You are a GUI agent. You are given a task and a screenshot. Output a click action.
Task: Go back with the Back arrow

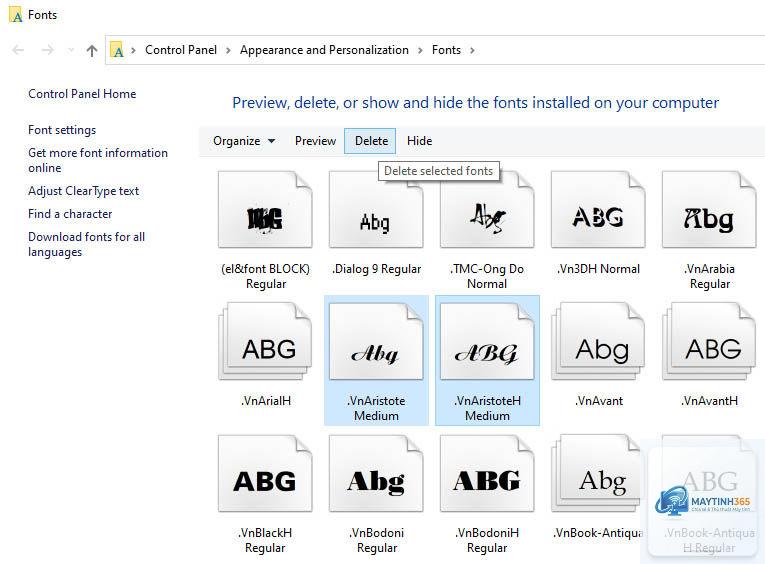coord(18,50)
